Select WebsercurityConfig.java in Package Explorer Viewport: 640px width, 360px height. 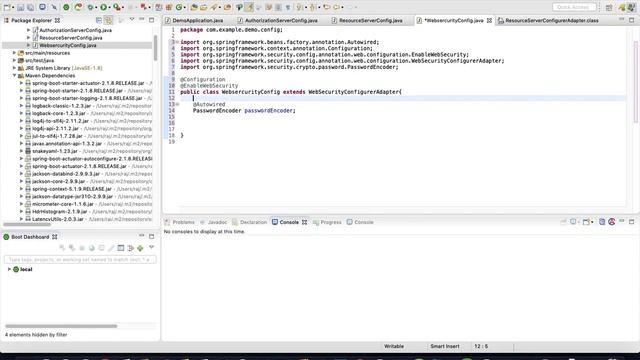(x=68, y=45)
